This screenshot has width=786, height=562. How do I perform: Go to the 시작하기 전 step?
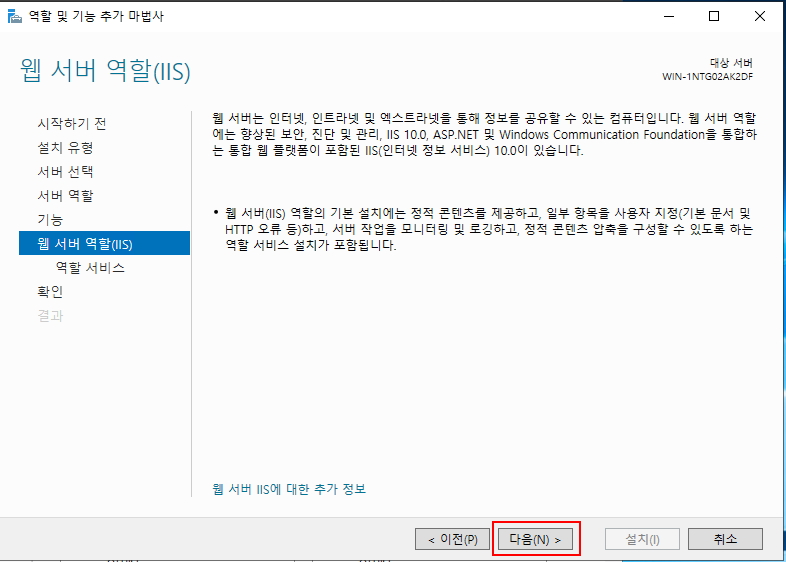[71, 123]
